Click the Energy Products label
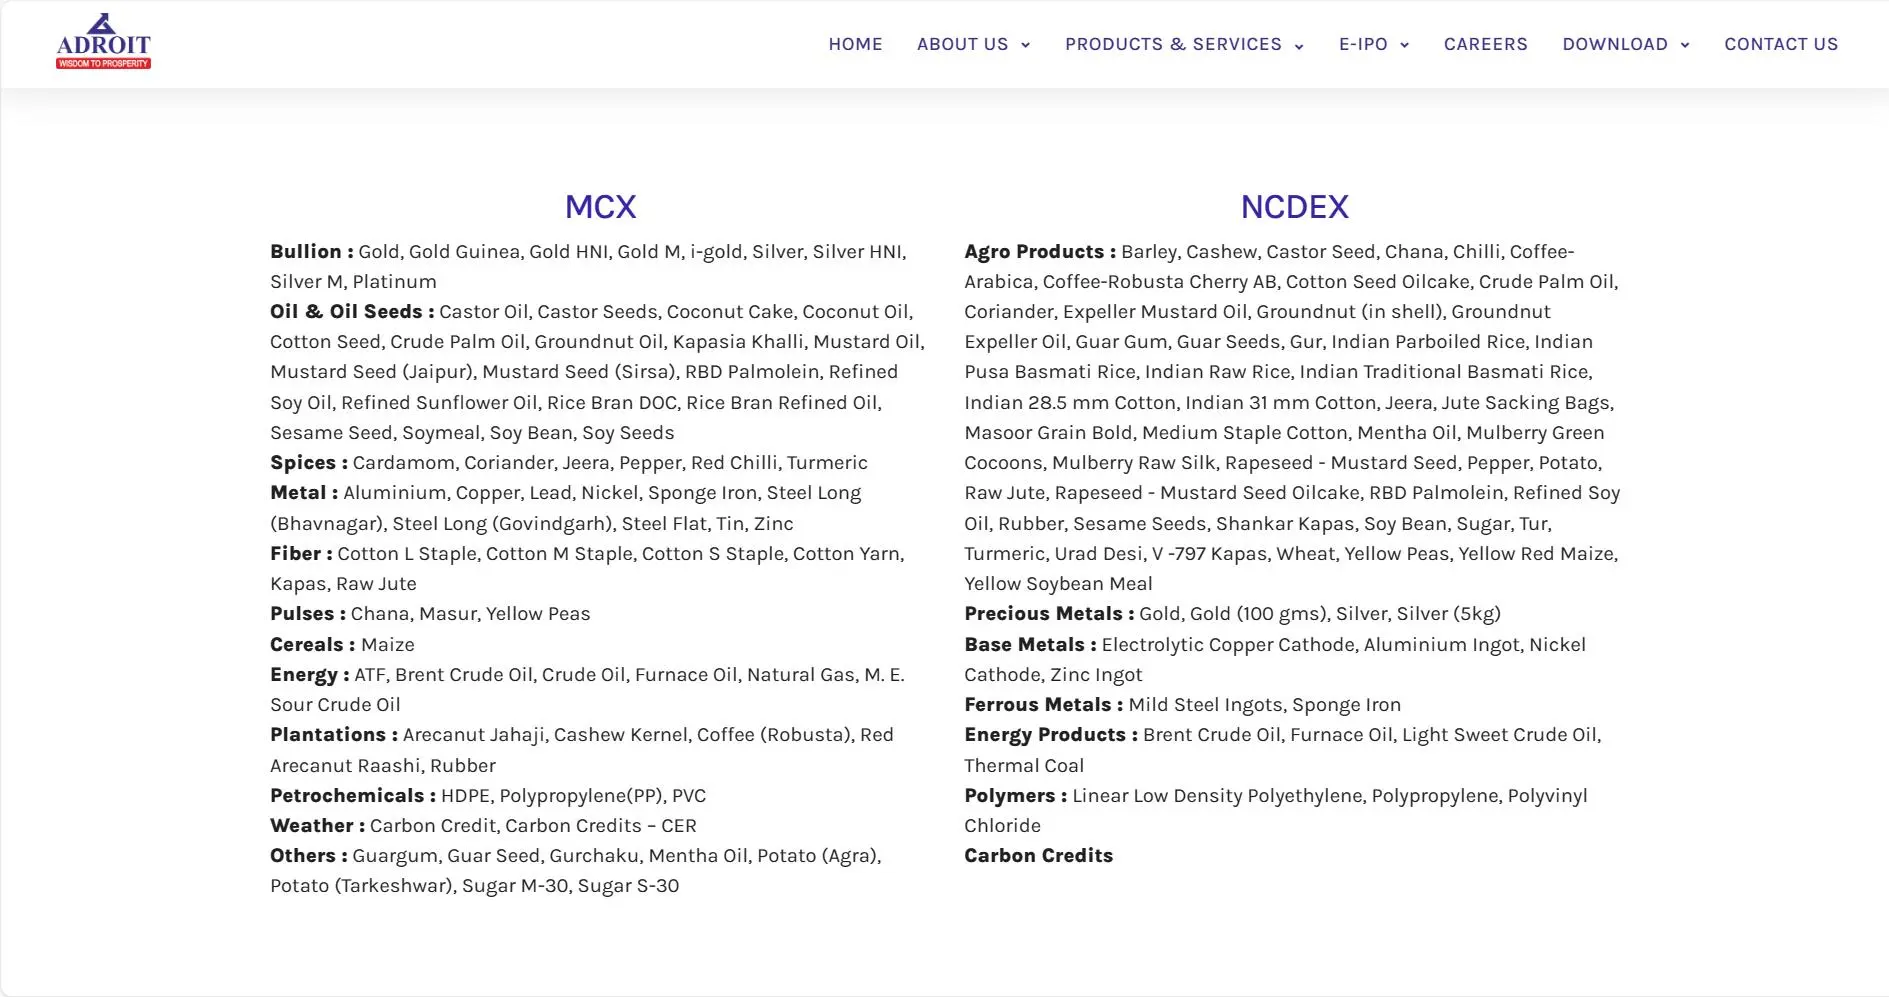The width and height of the screenshot is (1889, 997). (1051, 735)
